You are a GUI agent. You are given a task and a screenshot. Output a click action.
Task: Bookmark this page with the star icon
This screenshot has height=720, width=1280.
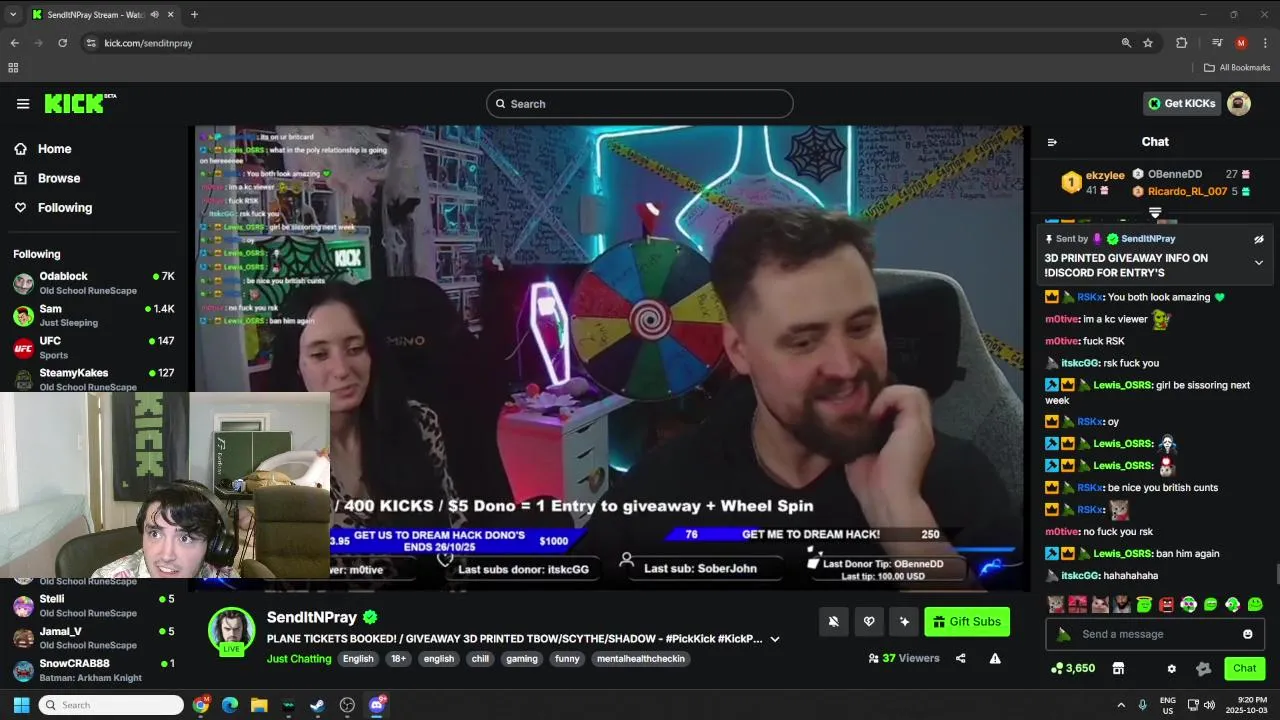pyautogui.click(x=1148, y=43)
